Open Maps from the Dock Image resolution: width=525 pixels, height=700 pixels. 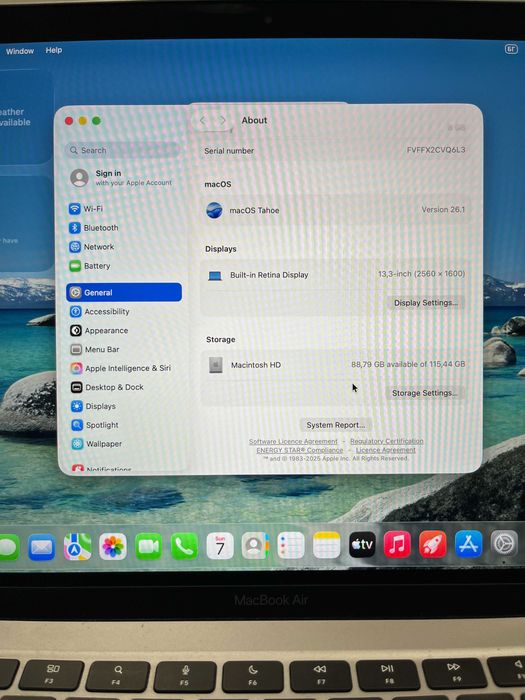point(77,546)
